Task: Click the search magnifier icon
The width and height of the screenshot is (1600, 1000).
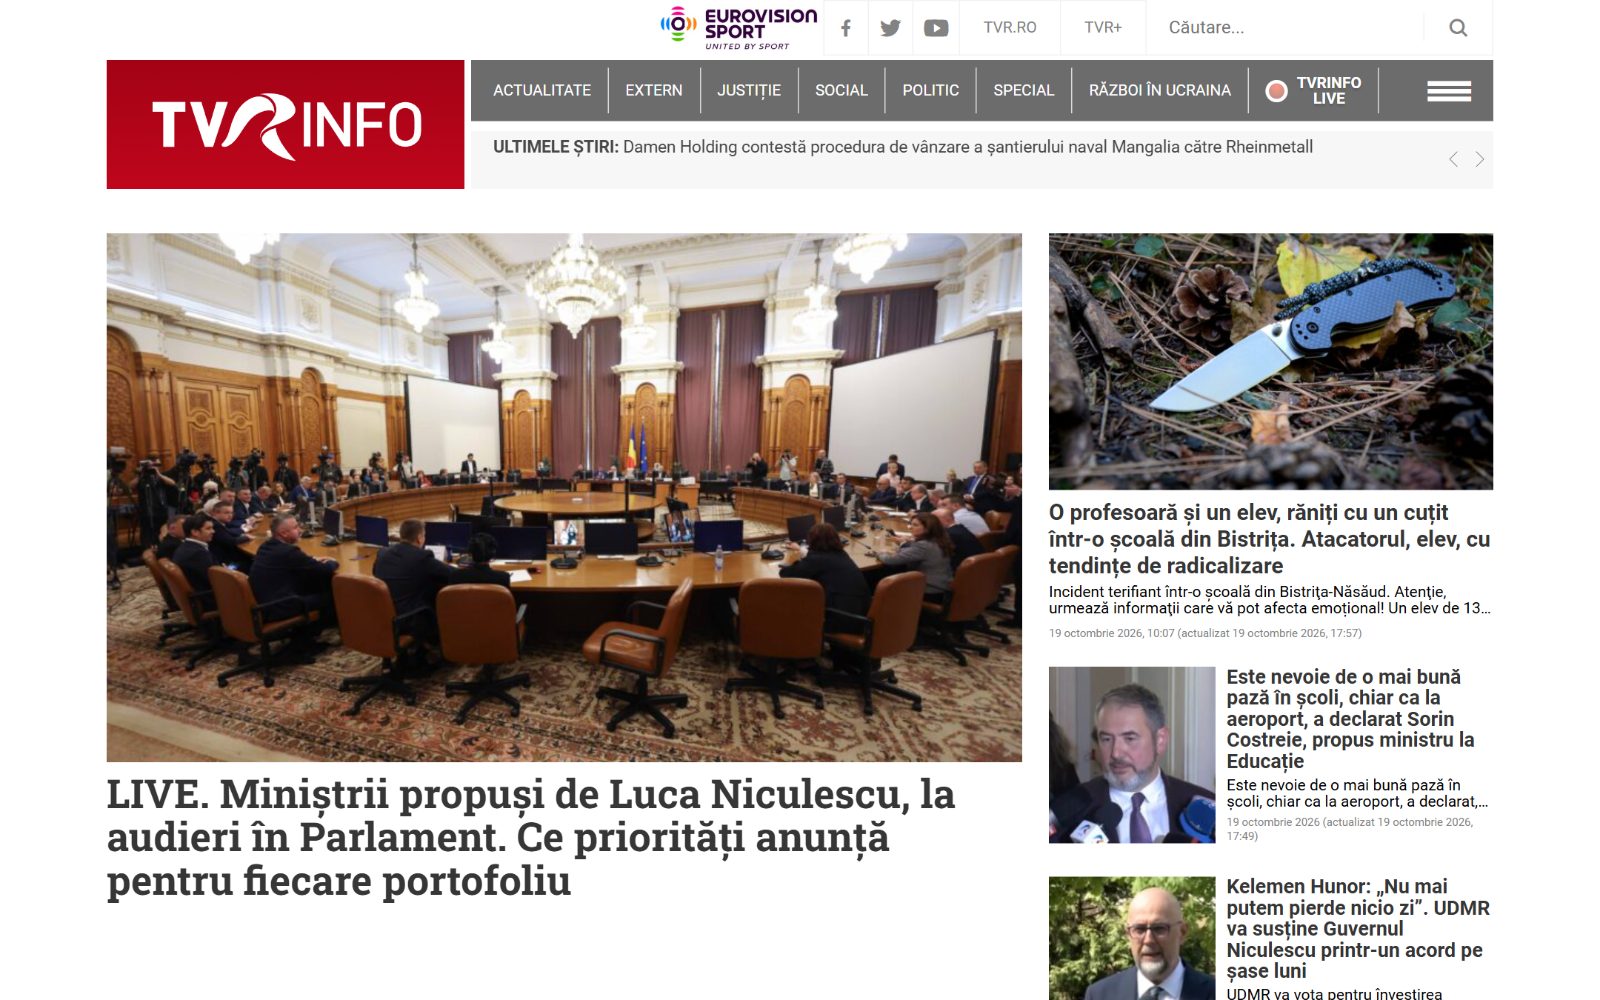Action: click(x=1458, y=28)
